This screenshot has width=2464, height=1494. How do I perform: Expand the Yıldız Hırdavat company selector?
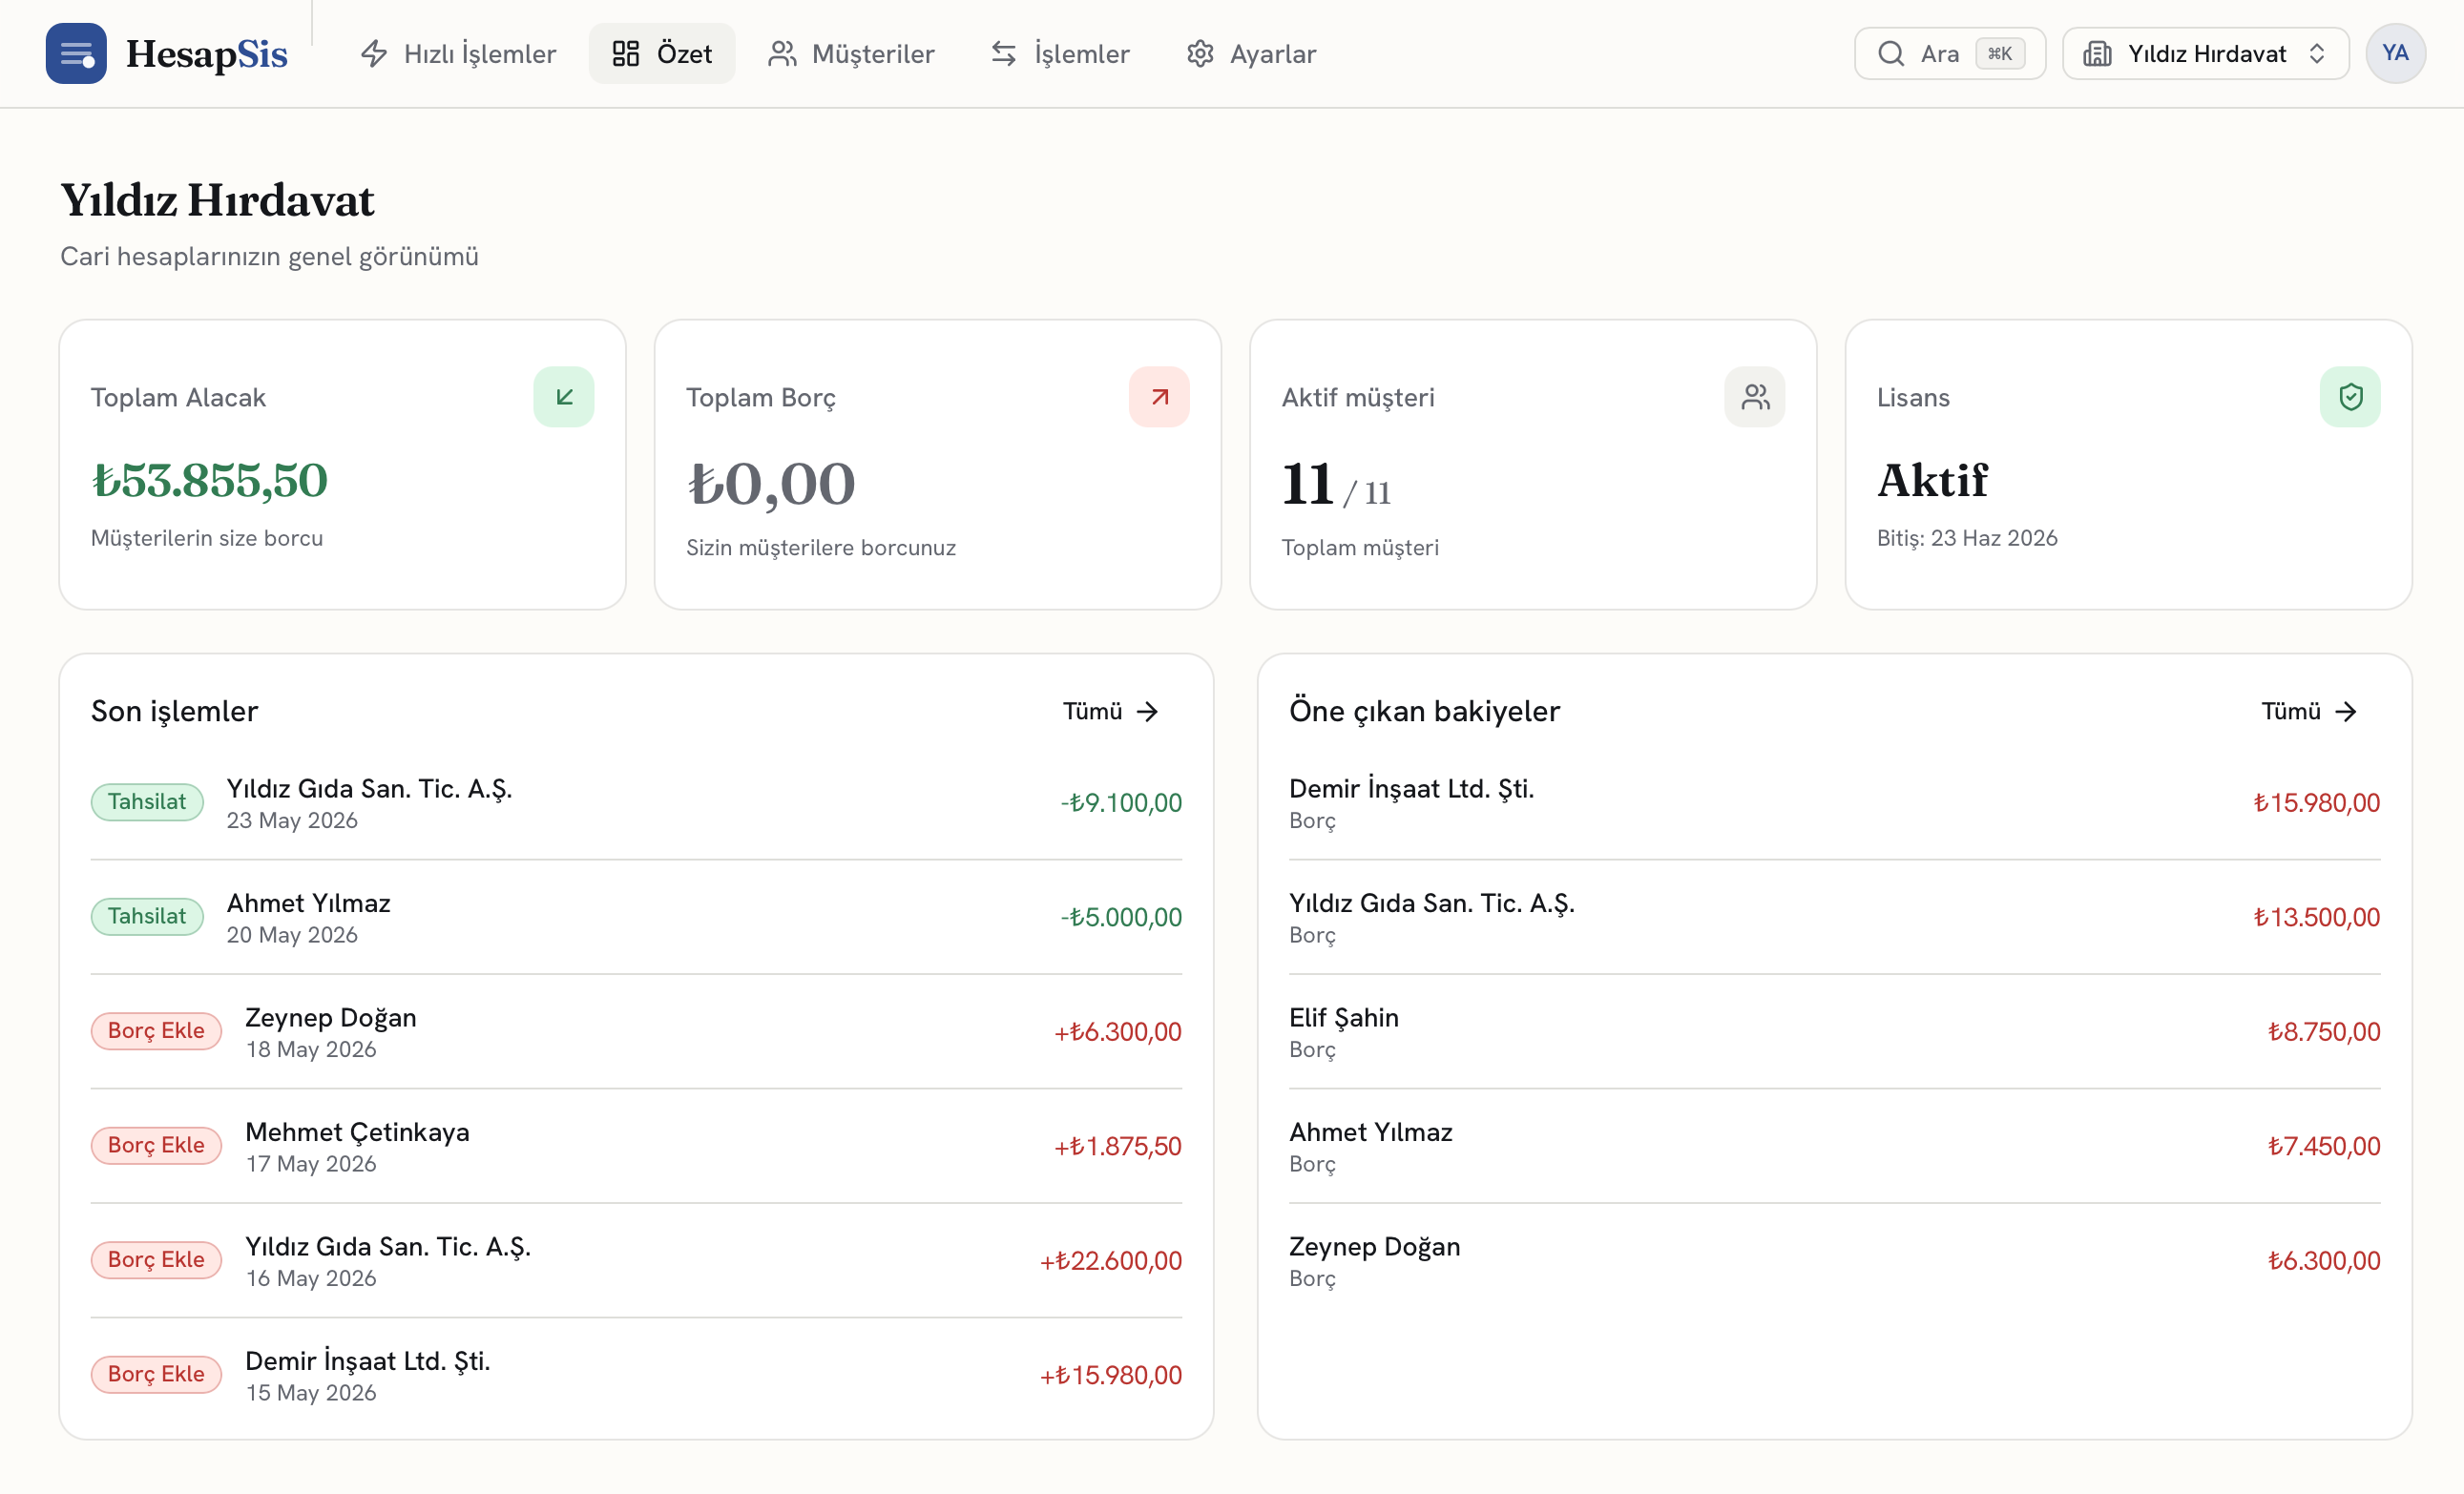tap(2206, 53)
